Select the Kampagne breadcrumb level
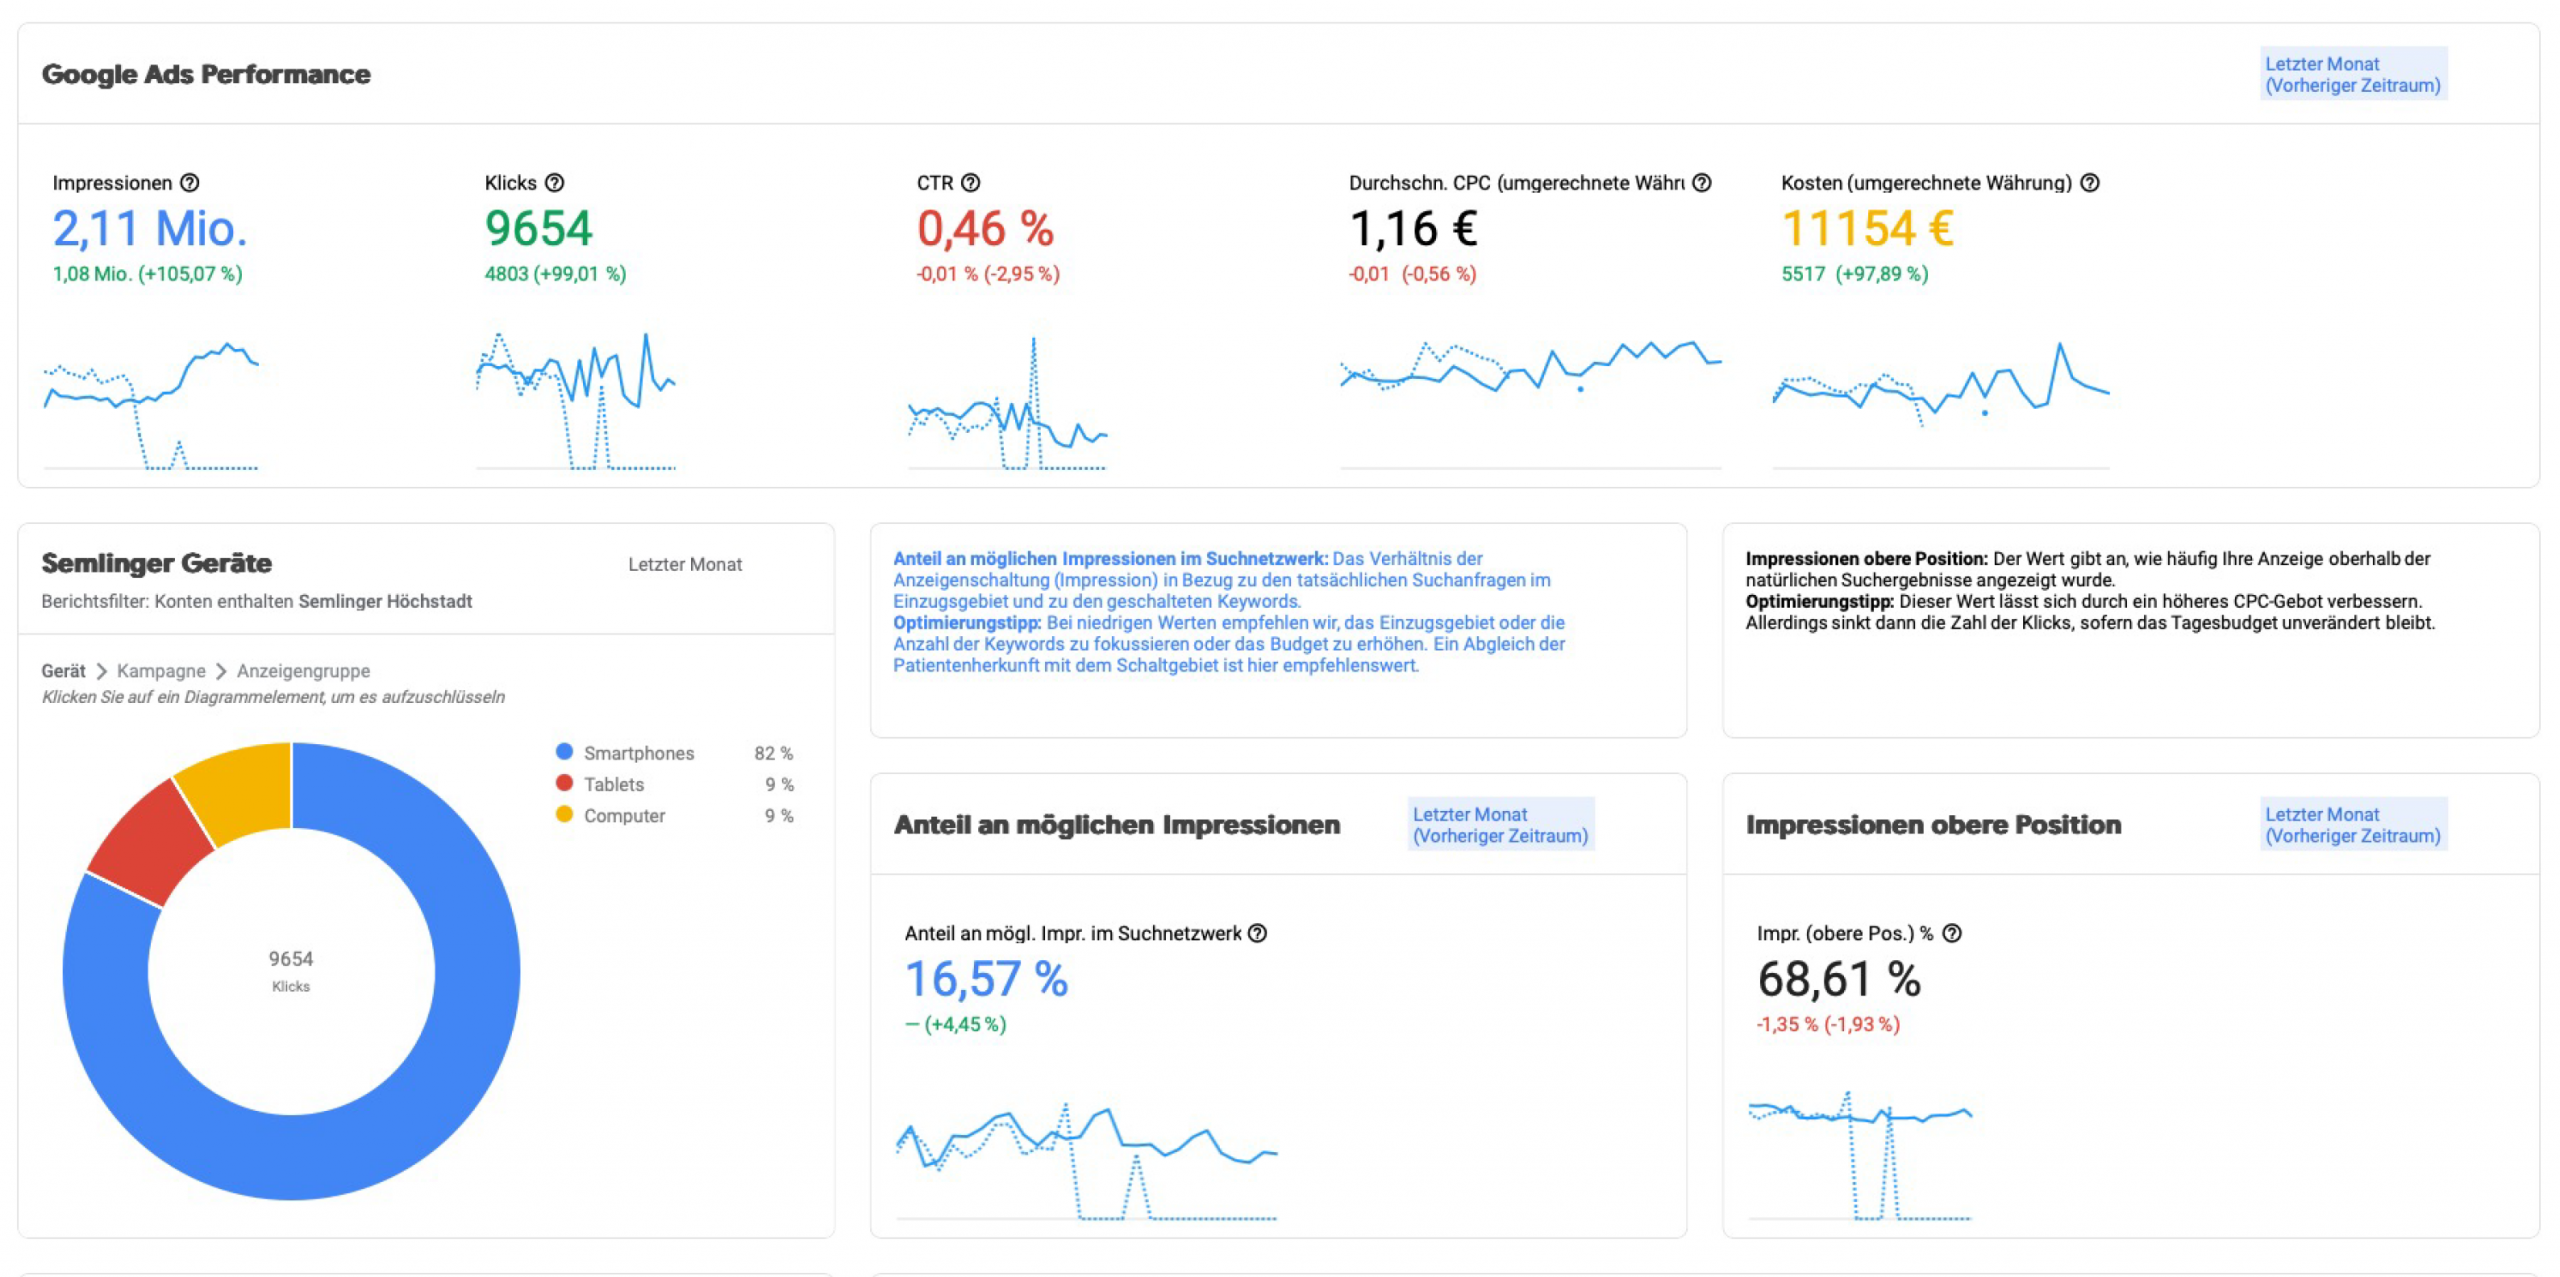This screenshot has height=1277, width=2560. (x=161, y=671)
